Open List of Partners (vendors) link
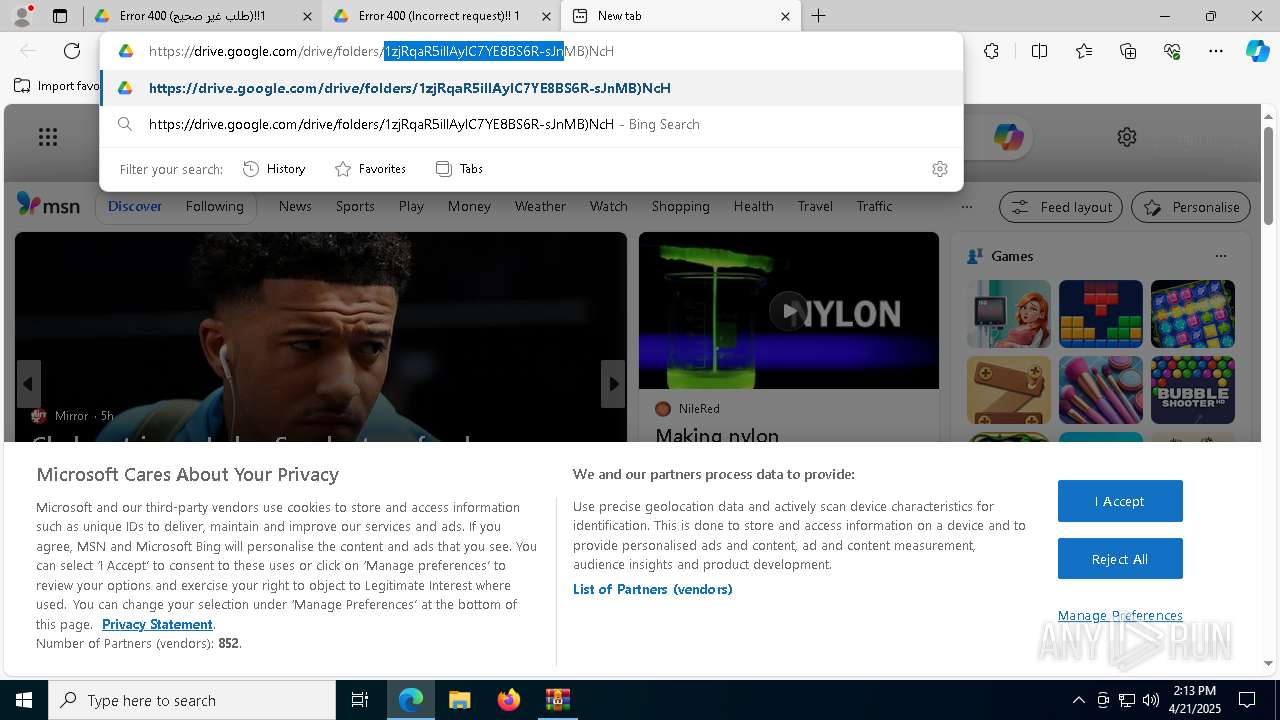 click(x=653, y=589)
